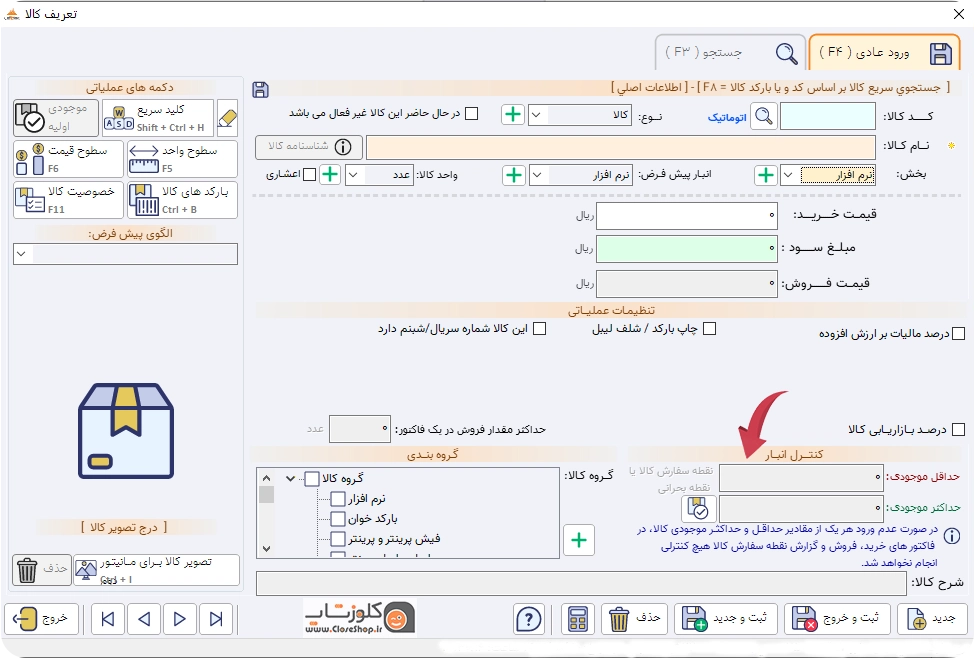
Task: Click جدید button
Action: [930, 619]
